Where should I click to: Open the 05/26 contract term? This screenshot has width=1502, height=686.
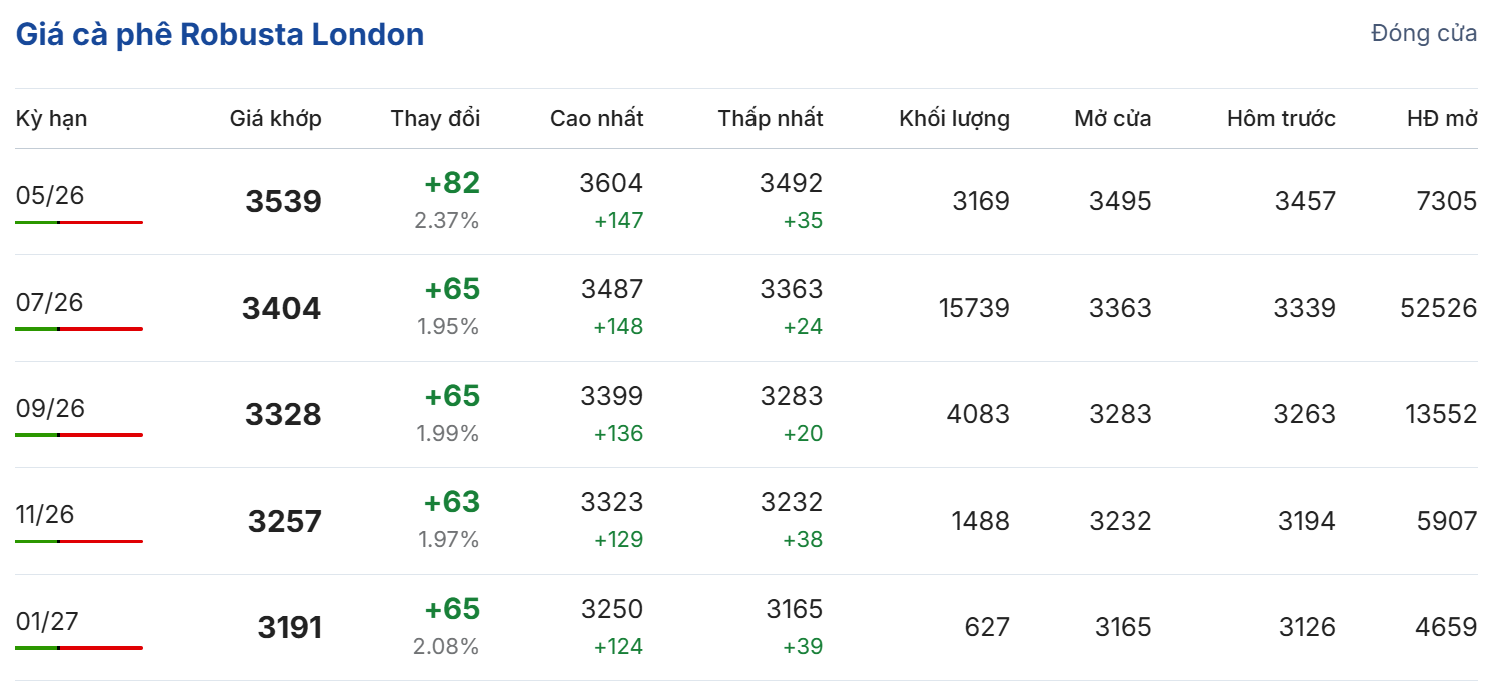point(50,196)
